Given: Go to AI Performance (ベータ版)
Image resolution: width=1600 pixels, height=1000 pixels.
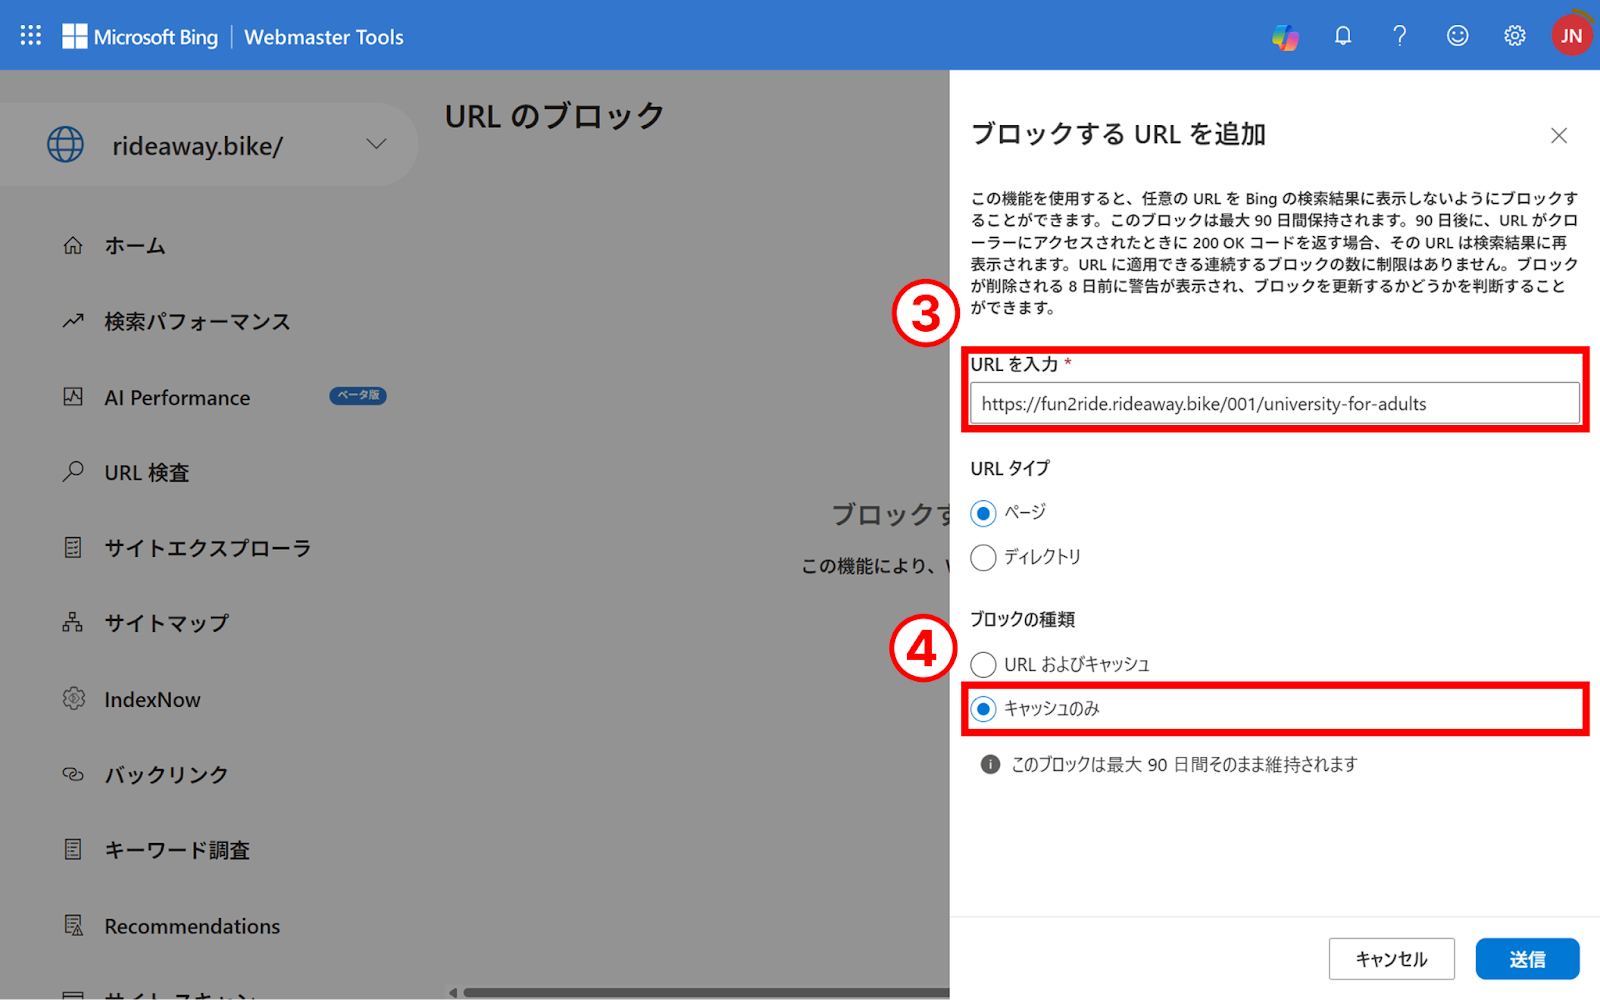Looking at the screenshot, I should click(x=177, y=397).
